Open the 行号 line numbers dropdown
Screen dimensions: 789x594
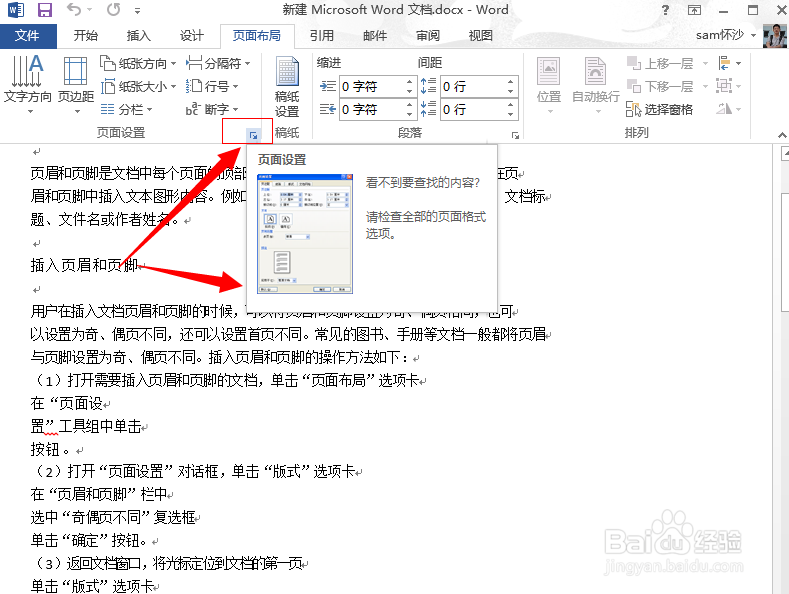(212, 87)
